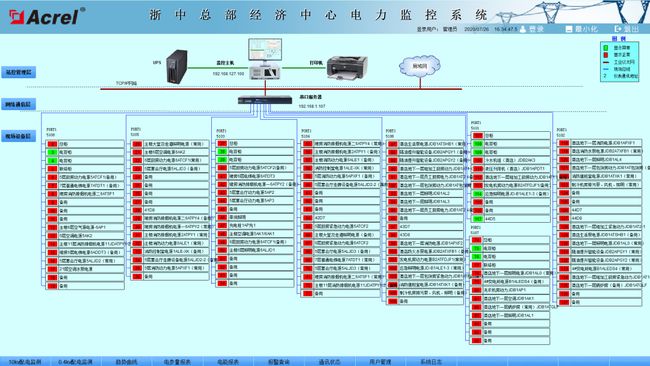Click the 192.168.127.100 host IP address
Viewport: 650px width, 366px height.
228,74
